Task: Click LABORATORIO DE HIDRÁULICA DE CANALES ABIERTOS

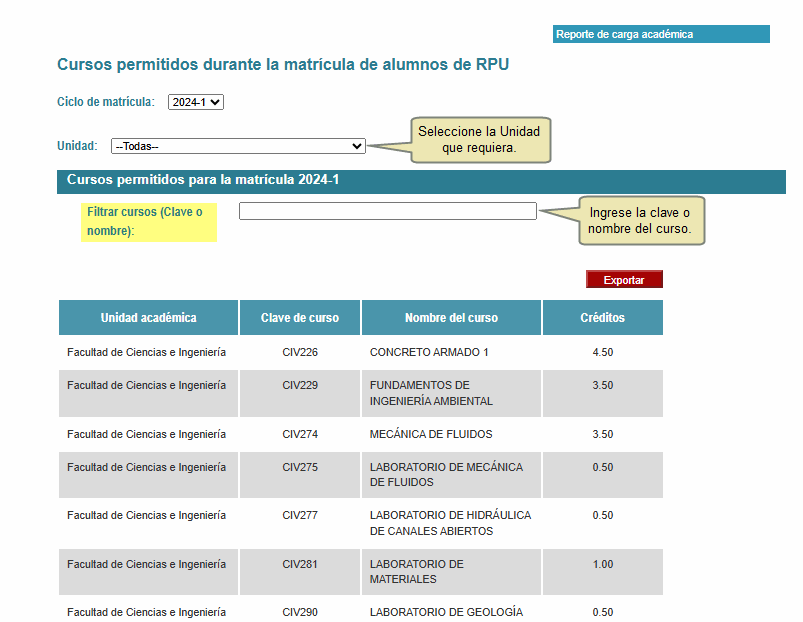Action: coord(451,523)
